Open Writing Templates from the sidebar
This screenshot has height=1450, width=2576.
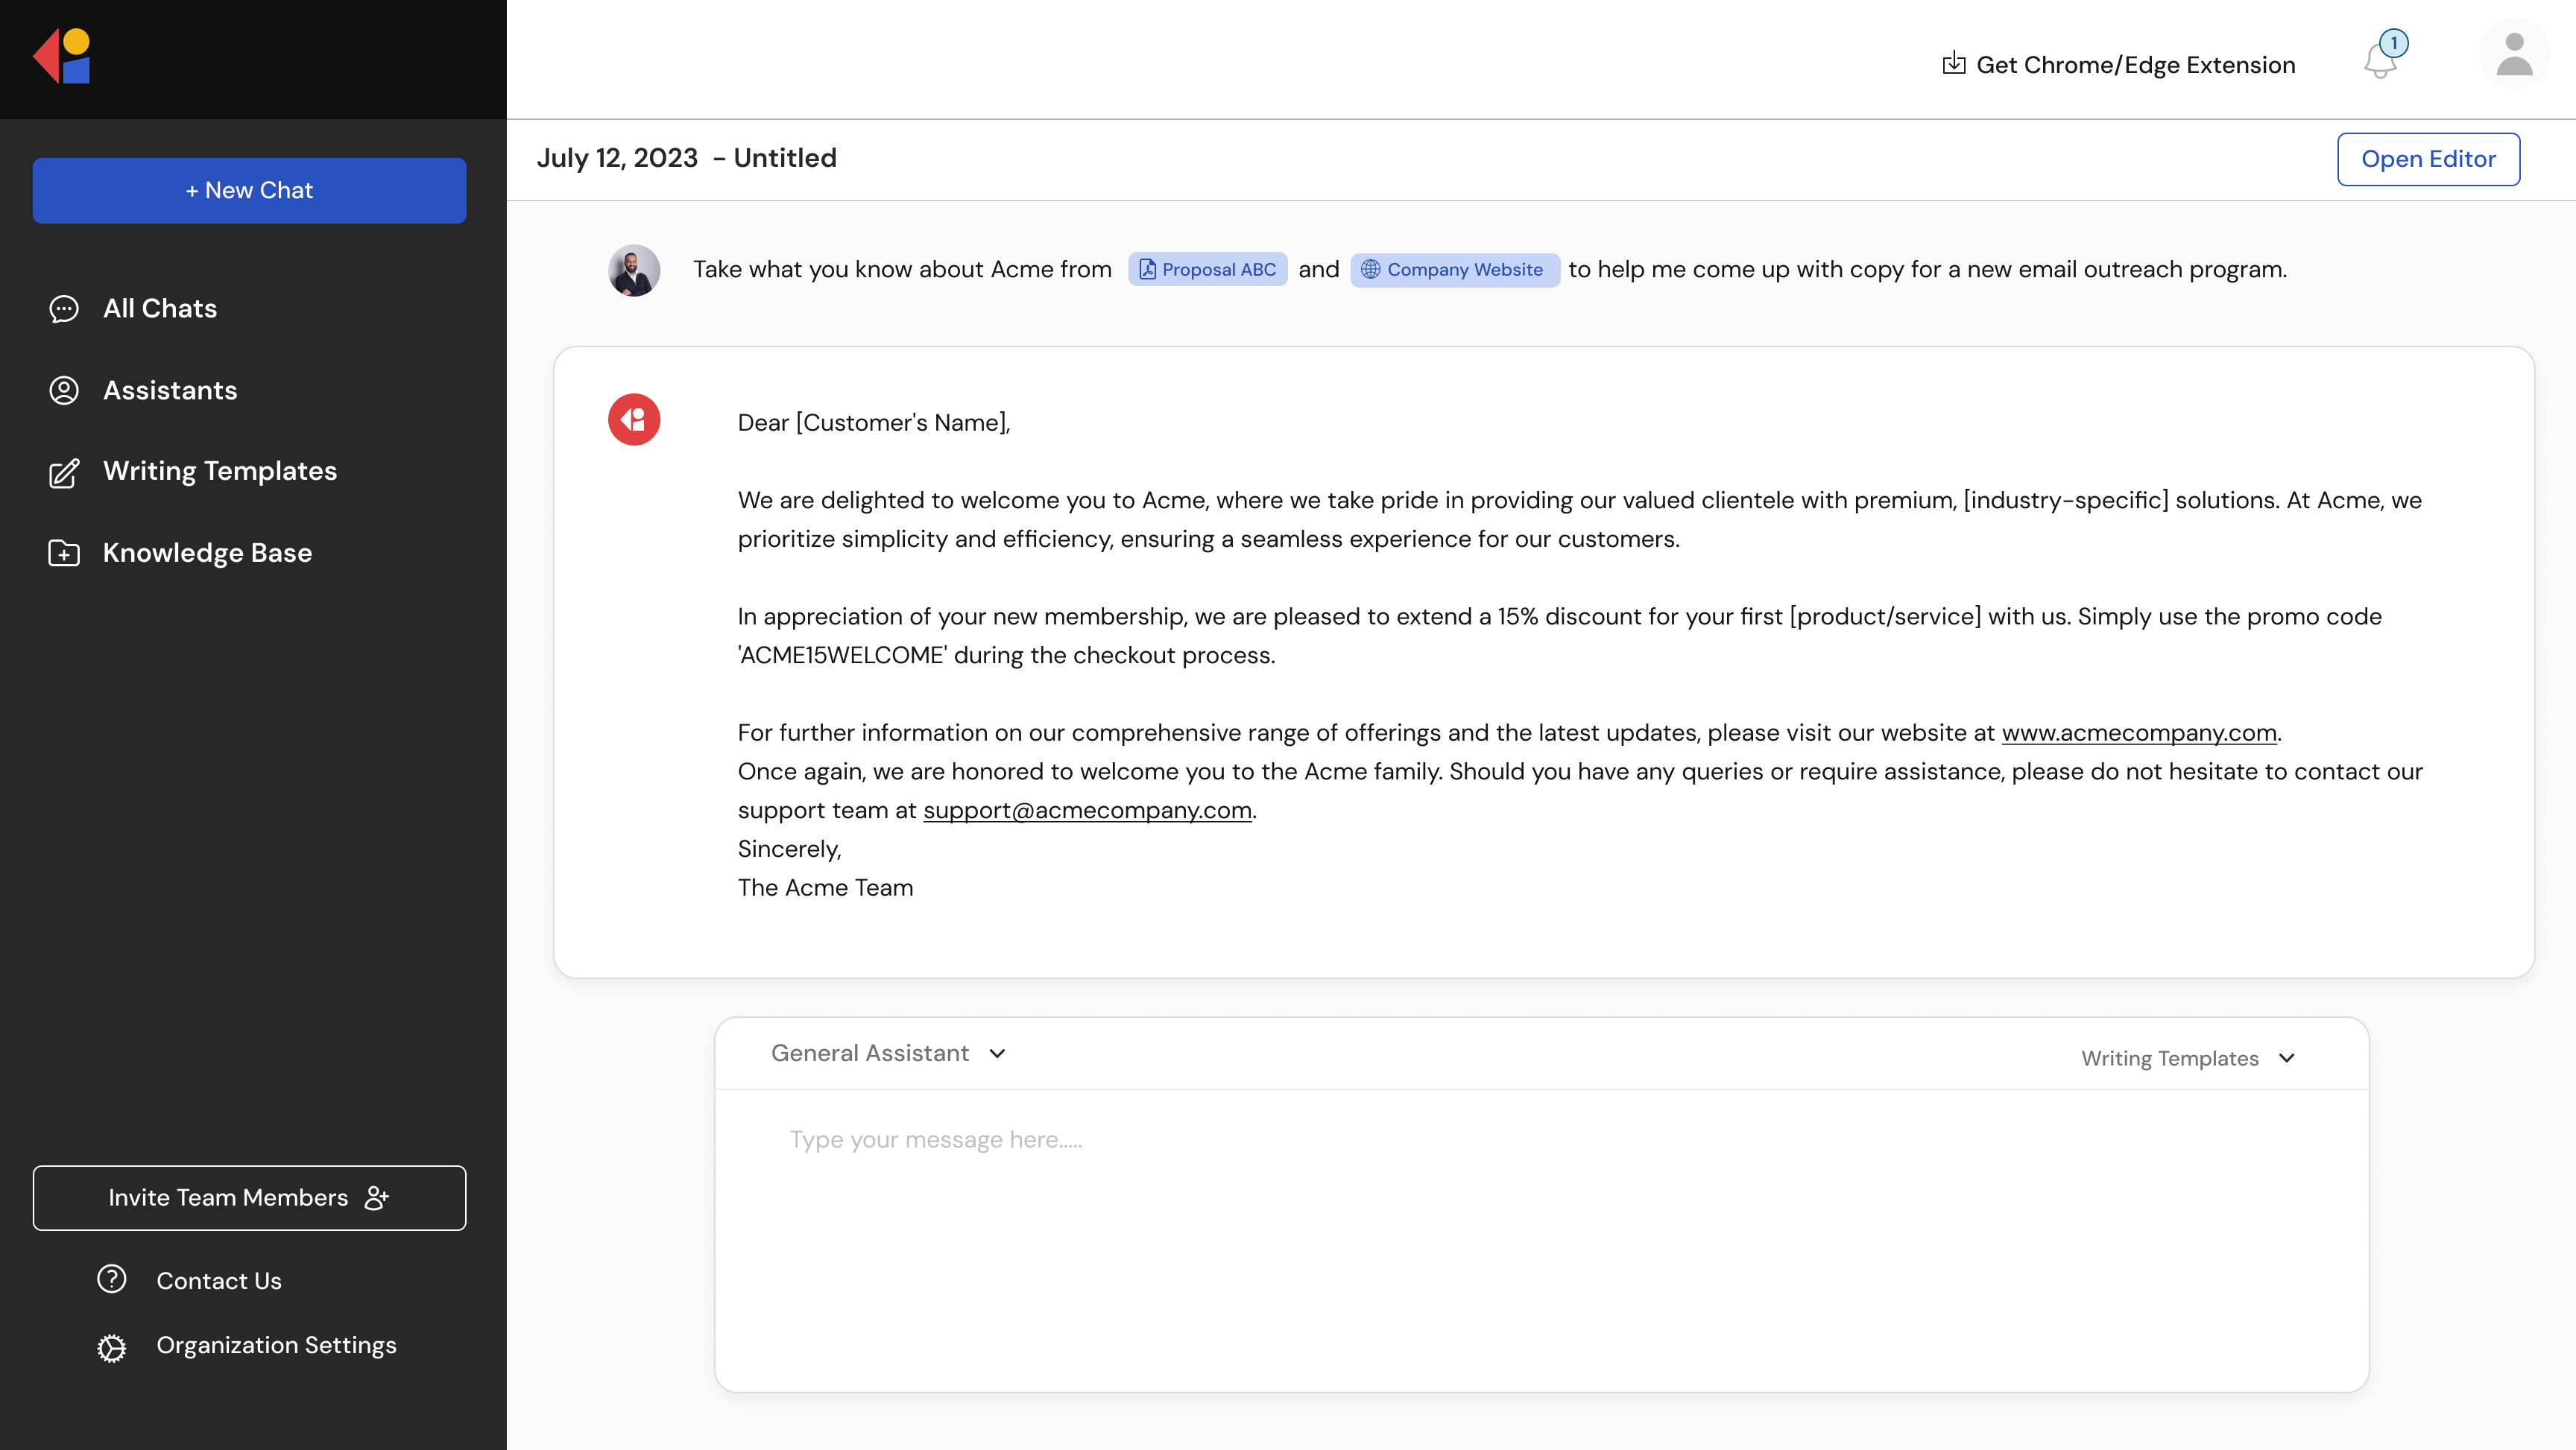[x=219, y=471]
